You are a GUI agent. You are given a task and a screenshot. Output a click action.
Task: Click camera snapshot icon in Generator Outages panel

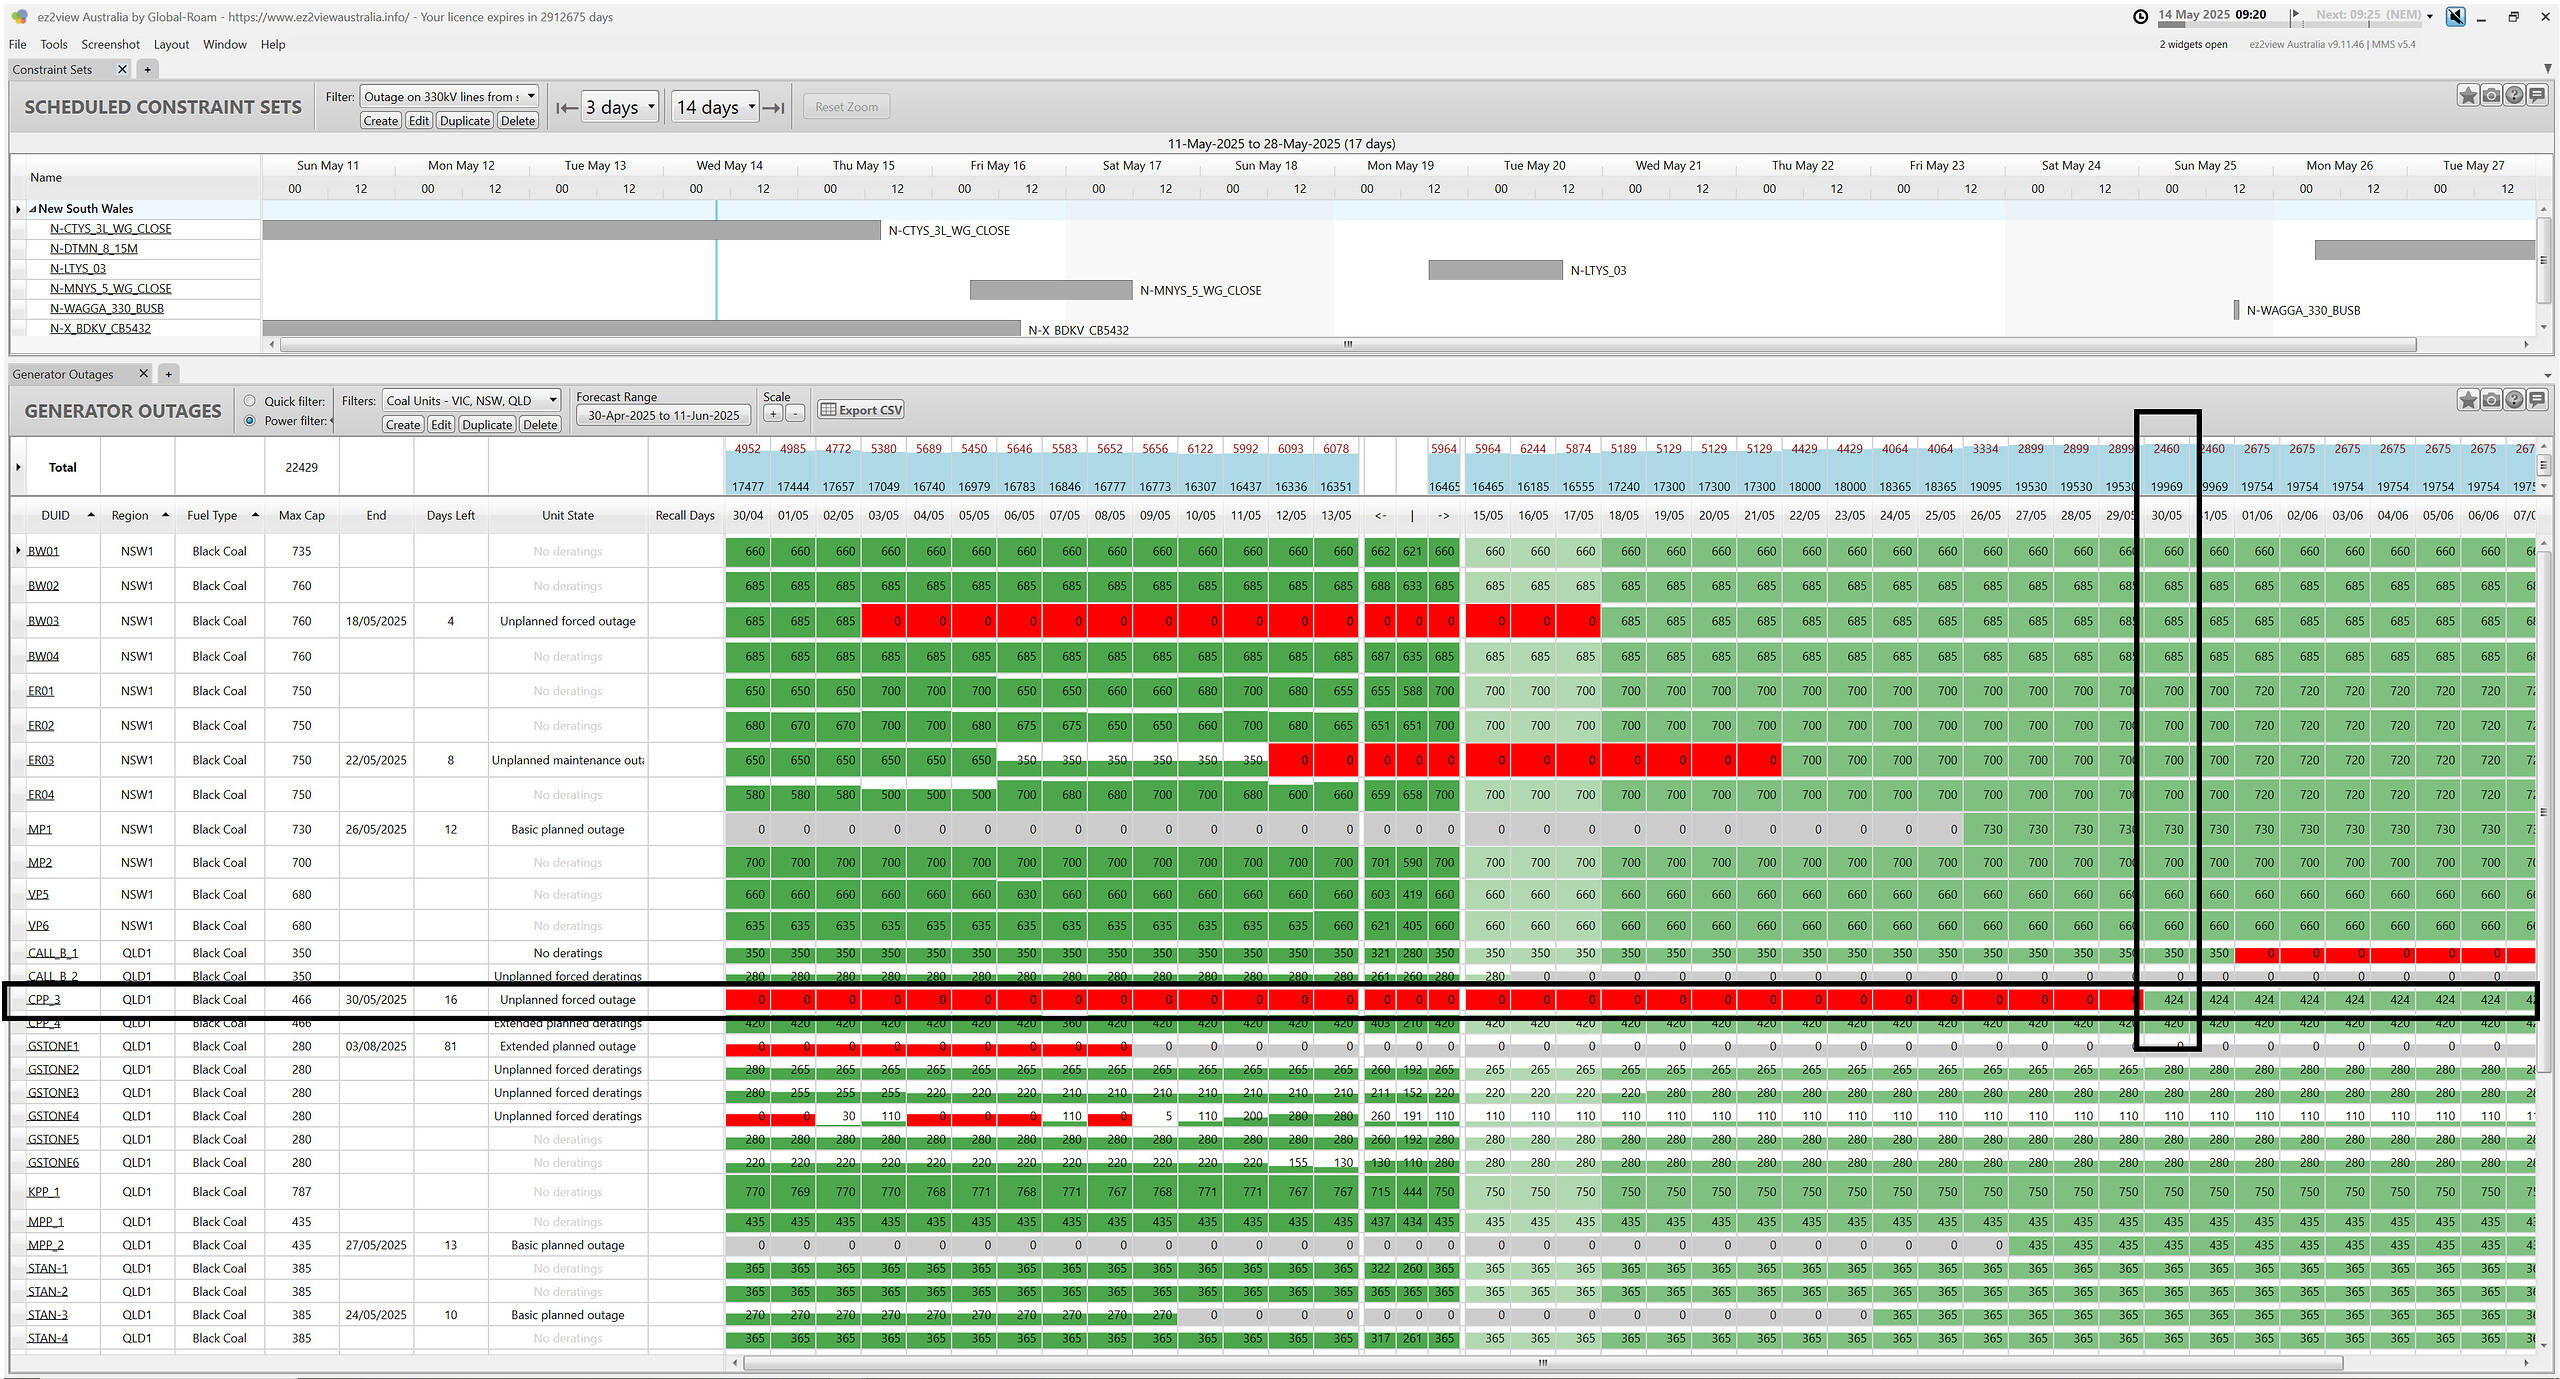2491,400
